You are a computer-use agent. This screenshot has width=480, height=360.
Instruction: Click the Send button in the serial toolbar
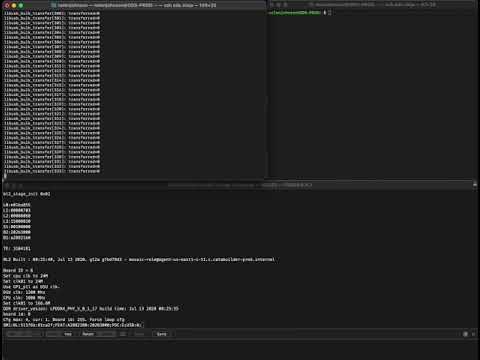coord(162,334)
